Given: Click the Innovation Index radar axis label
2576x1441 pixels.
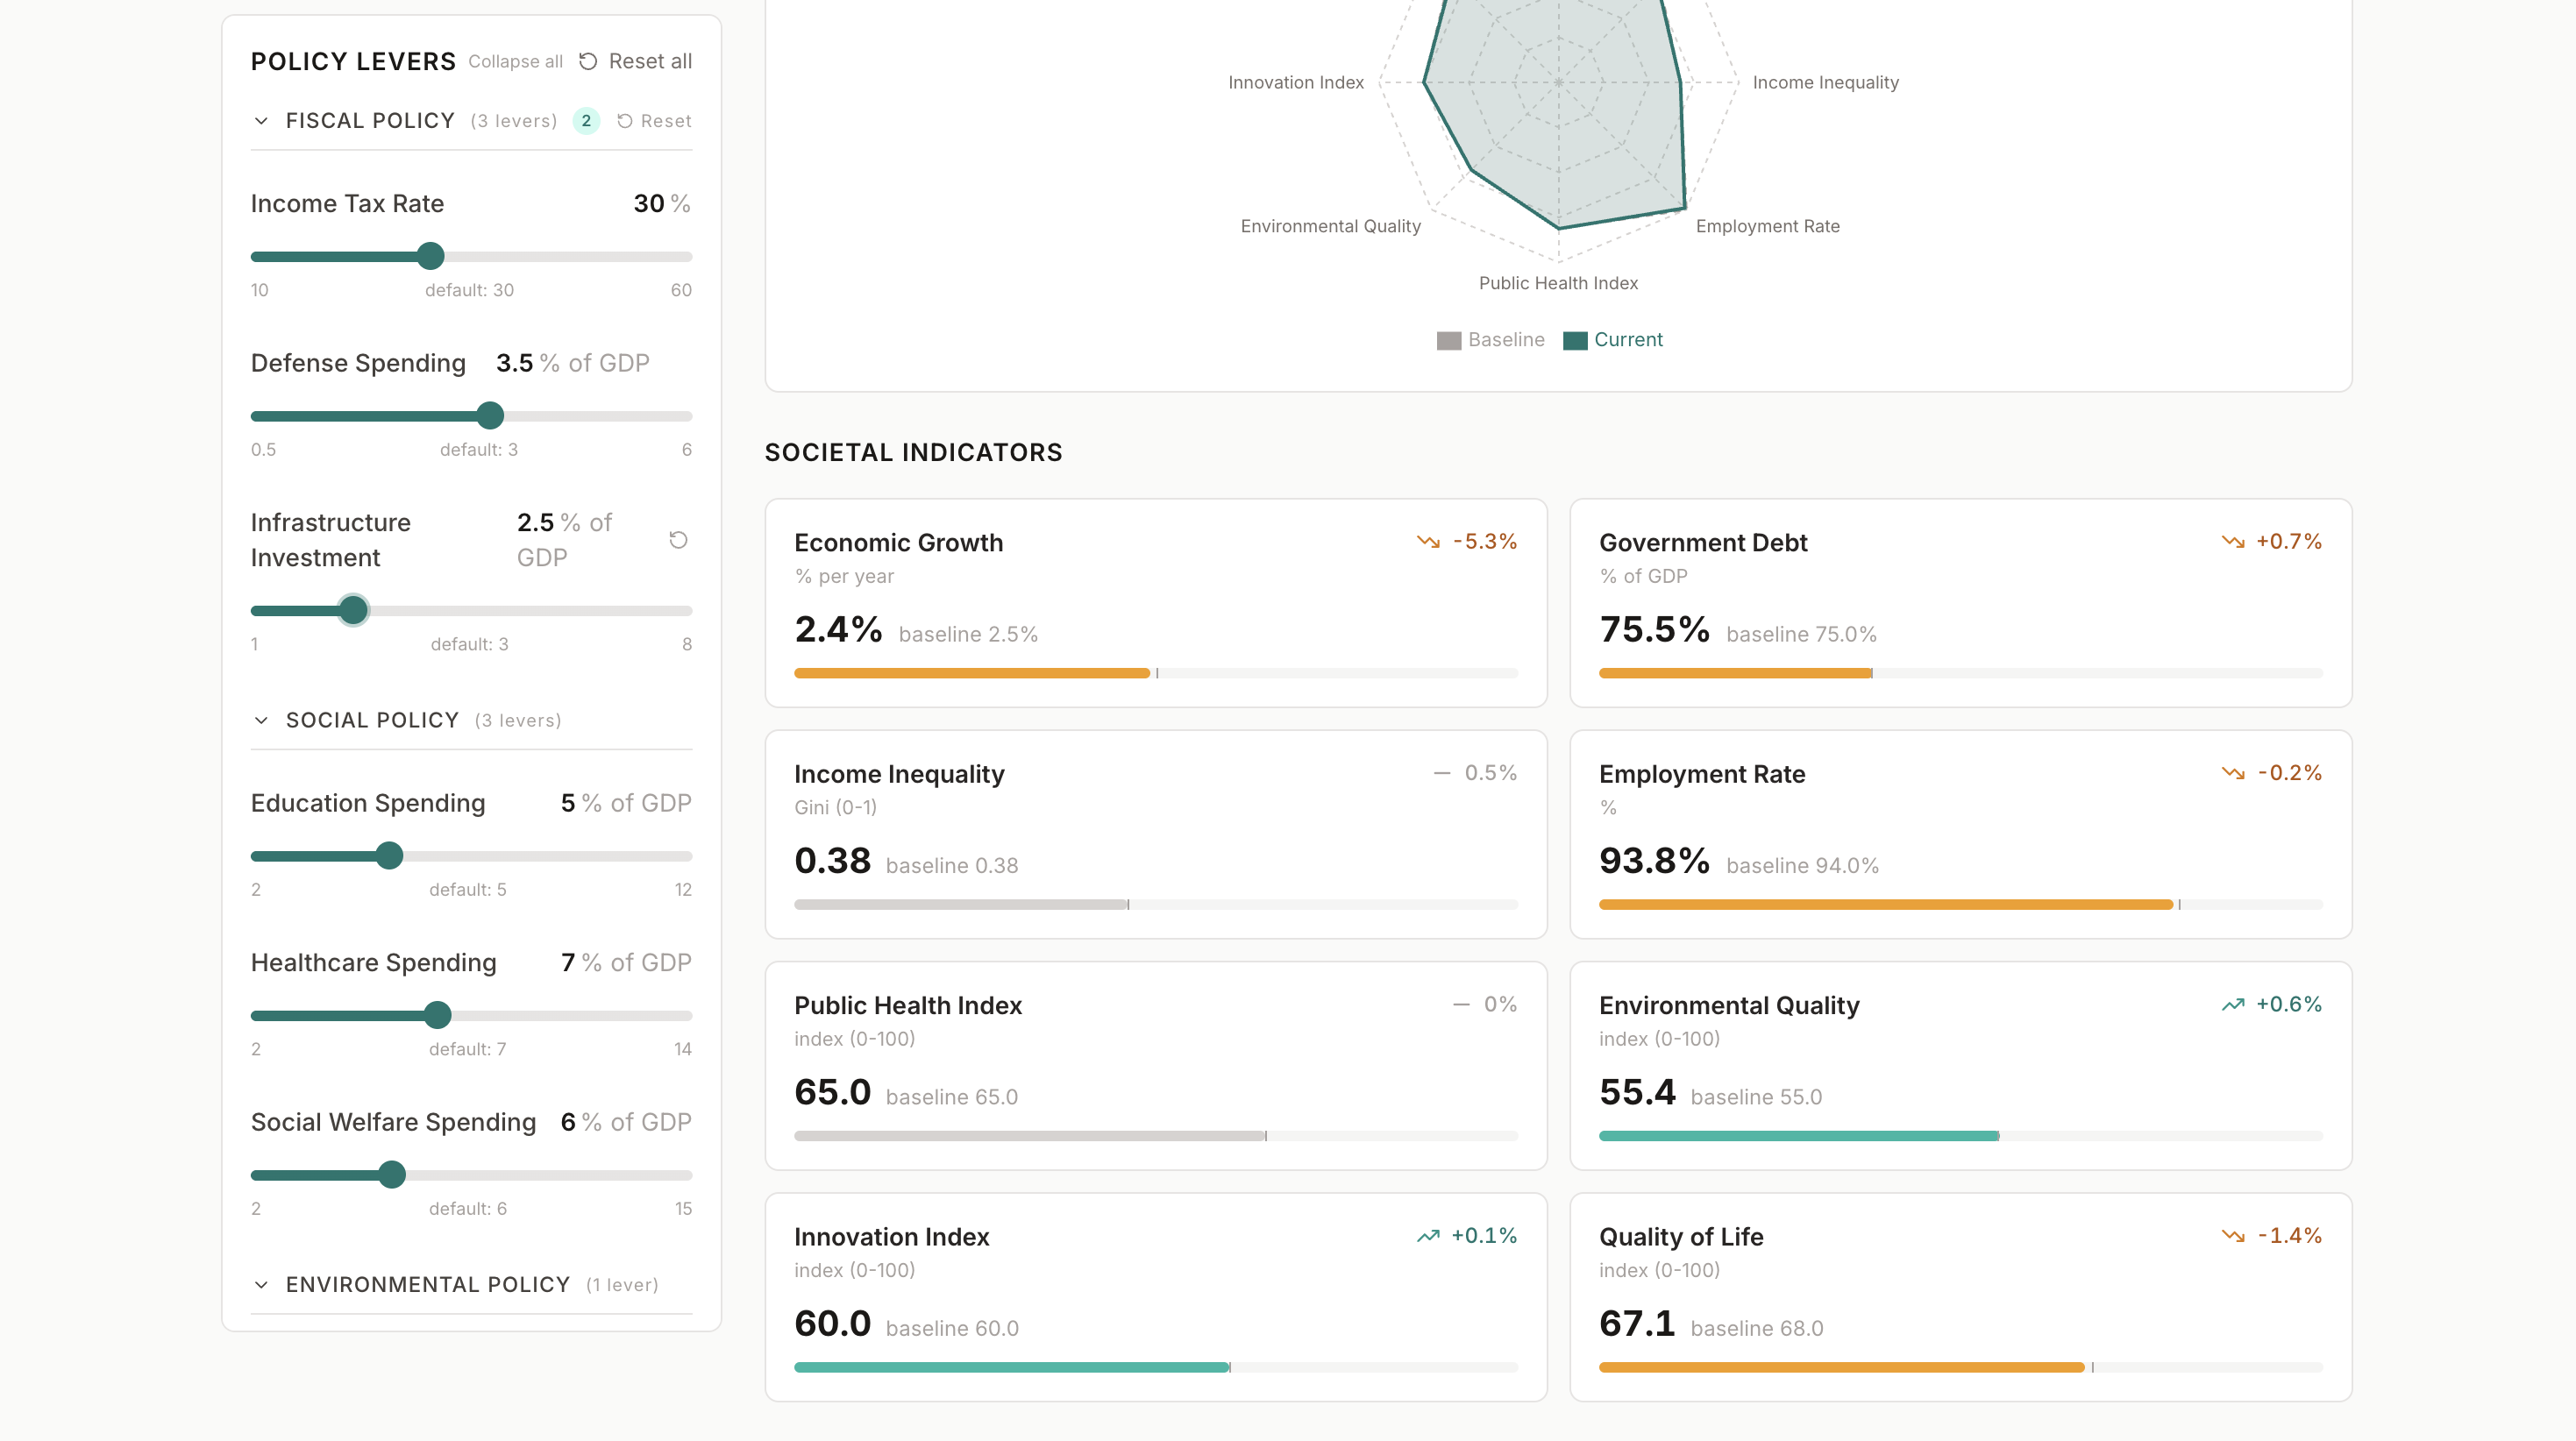Looking at the screenshot, I should coord(1296,83).
